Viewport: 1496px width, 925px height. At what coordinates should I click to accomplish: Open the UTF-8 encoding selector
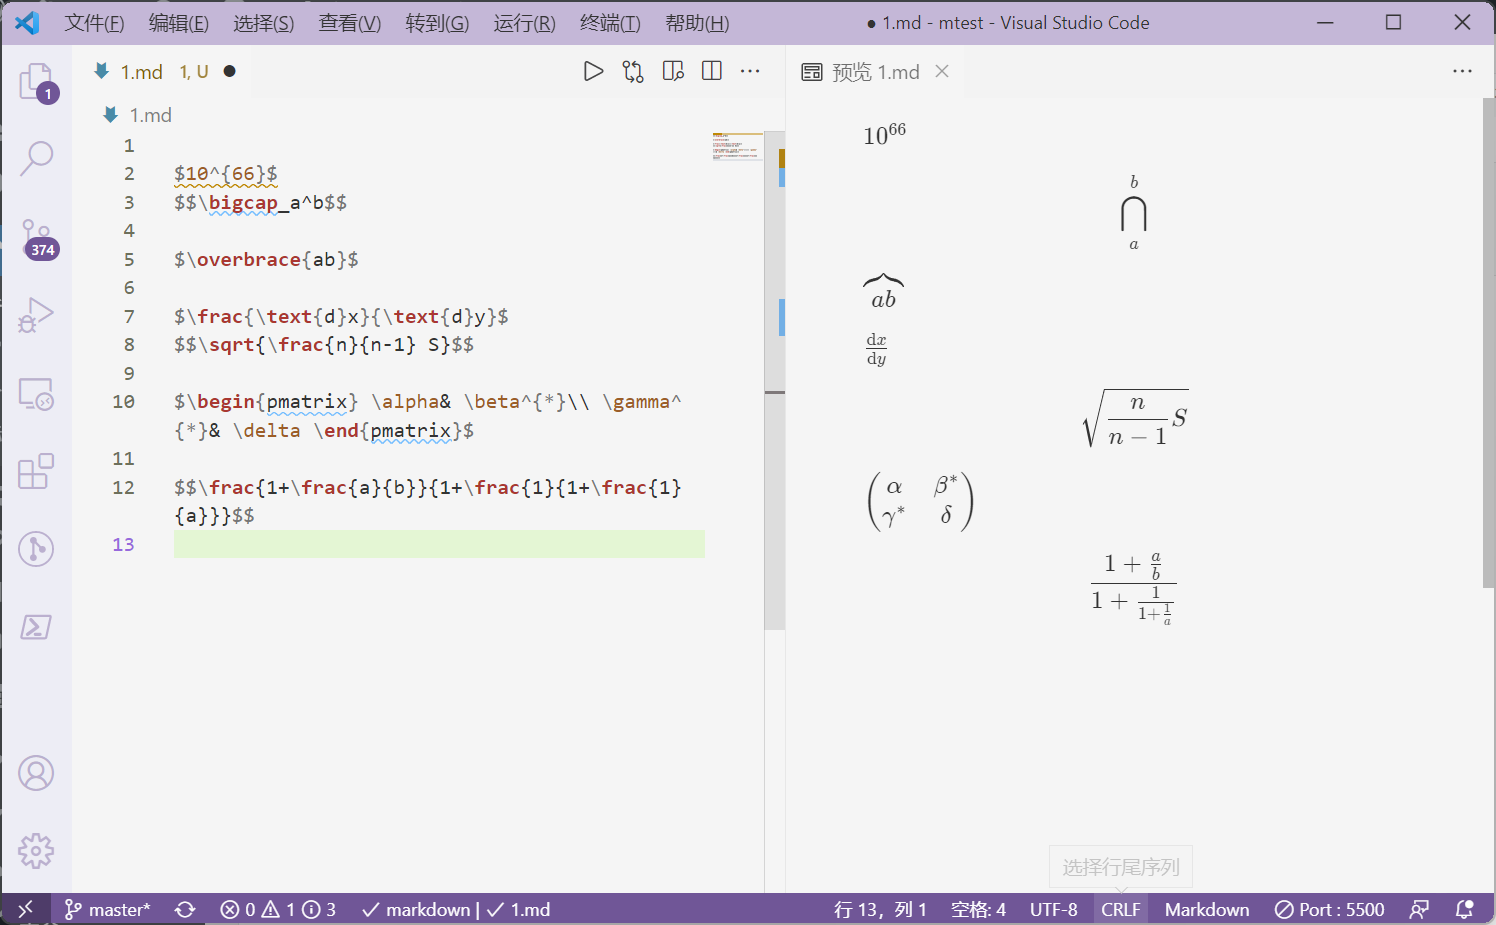(1053, 909)
